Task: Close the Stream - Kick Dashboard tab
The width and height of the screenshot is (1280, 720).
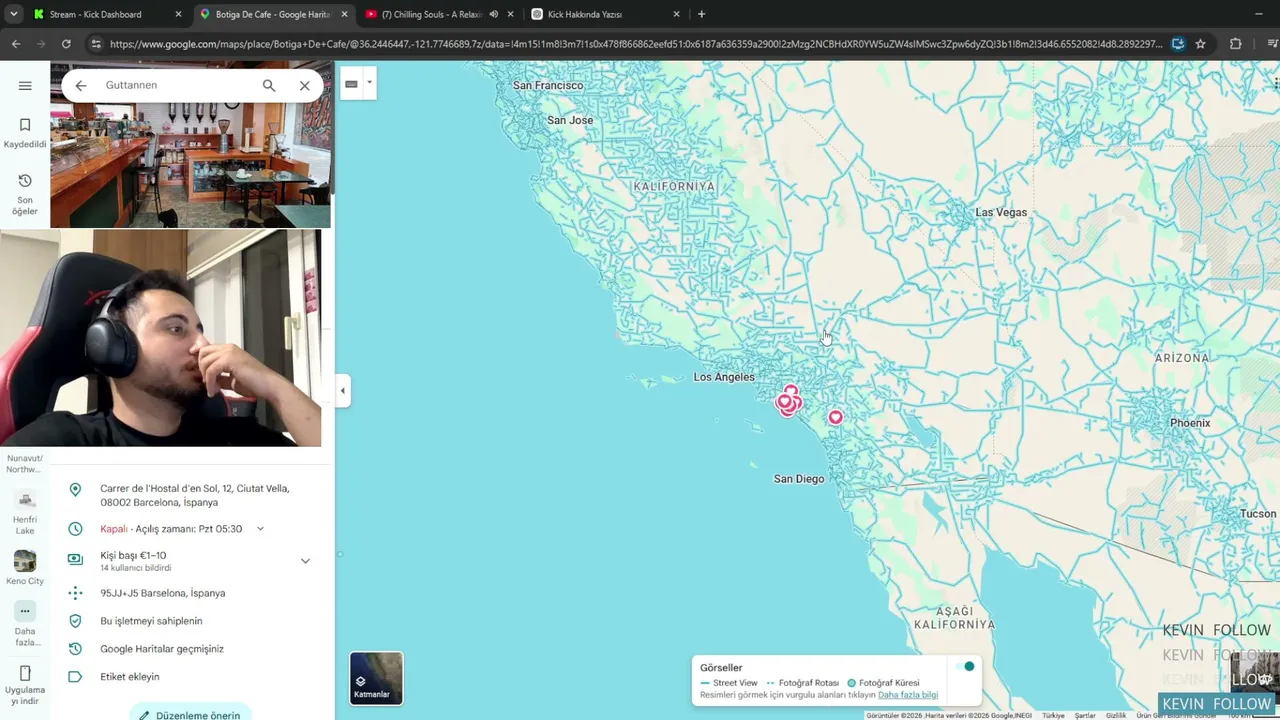Action: (x=178, y=14)
